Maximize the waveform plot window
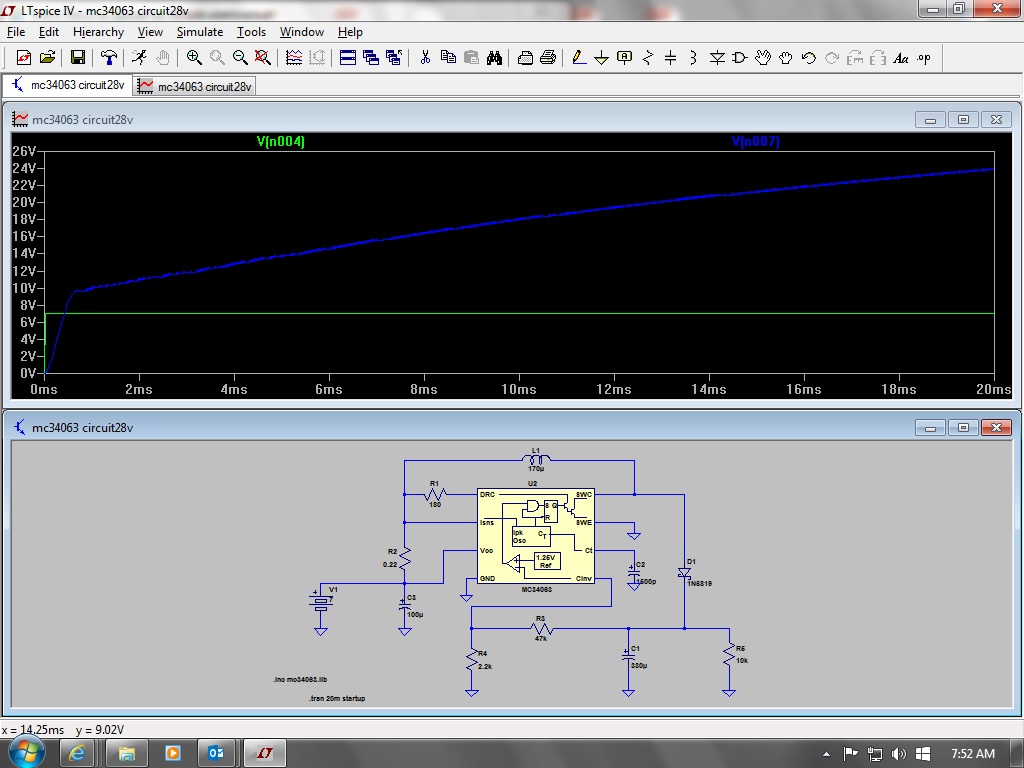This screenshot has width=1024, height=768. 963,120
